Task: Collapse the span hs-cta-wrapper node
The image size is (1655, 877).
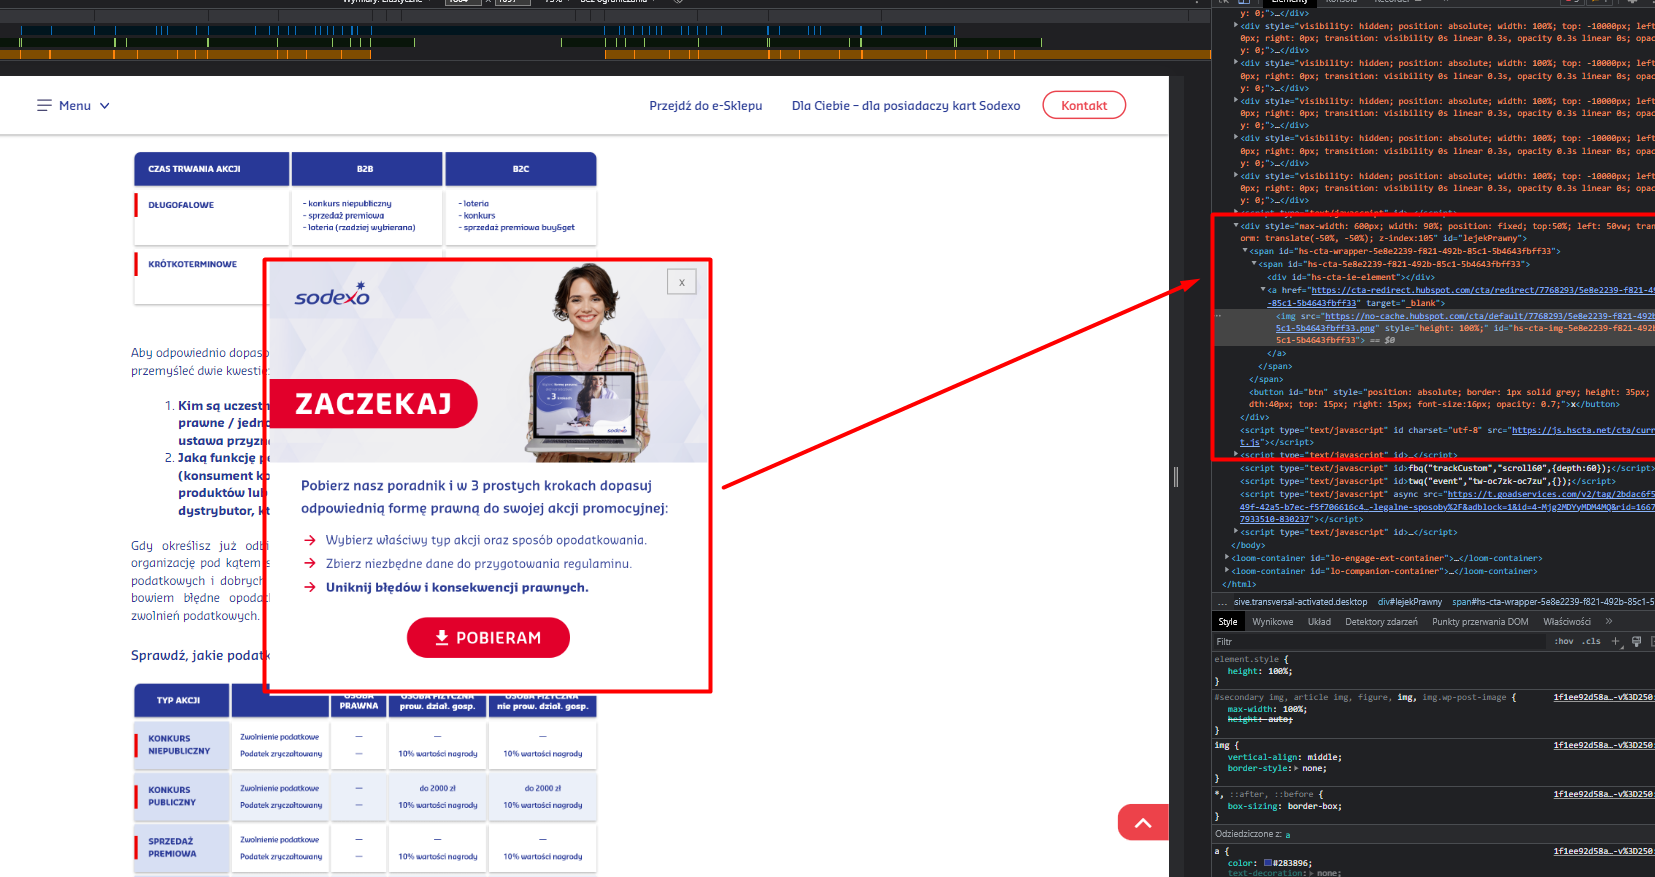Action: click(x=1245, y=251)
